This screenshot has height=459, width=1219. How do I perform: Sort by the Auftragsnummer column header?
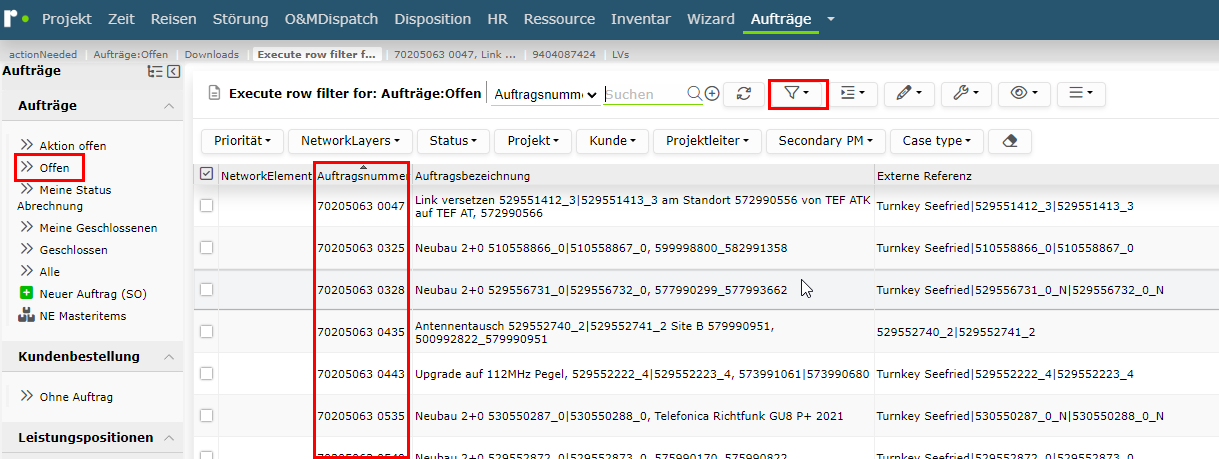pos(362,176)
